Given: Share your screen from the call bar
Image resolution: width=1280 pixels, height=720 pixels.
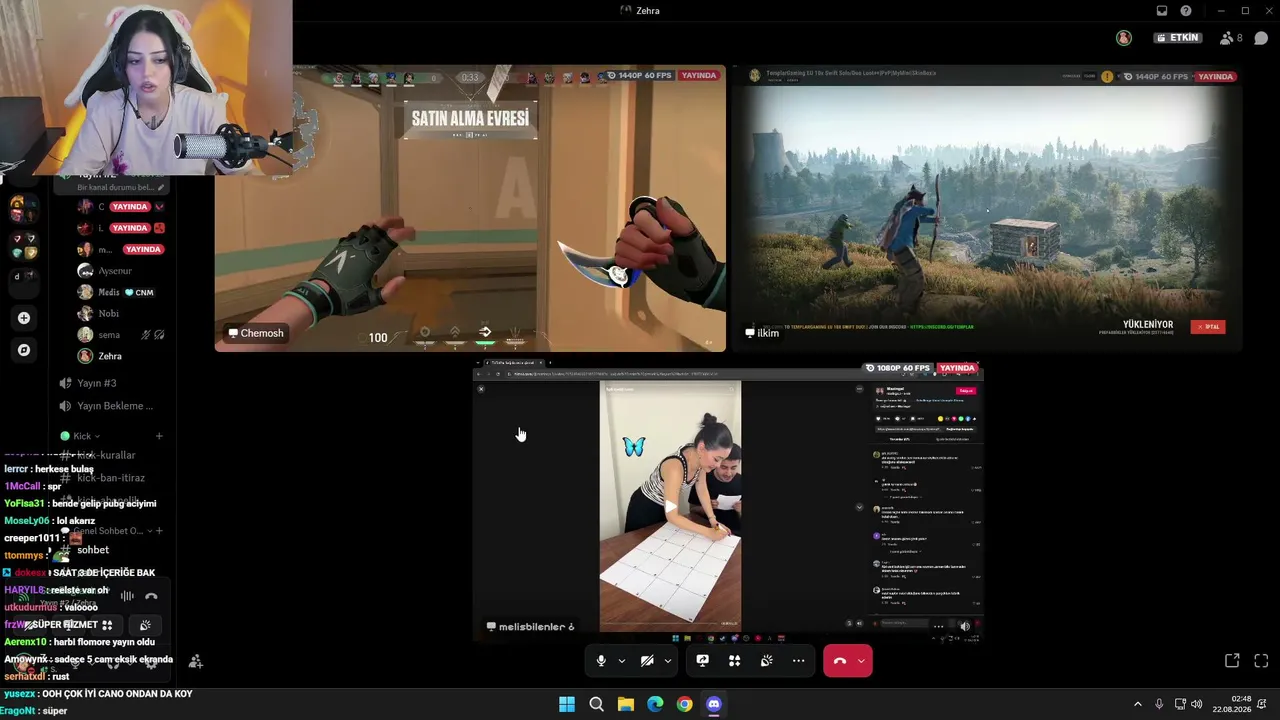Looking at the screenshot, I should (702, 661).
